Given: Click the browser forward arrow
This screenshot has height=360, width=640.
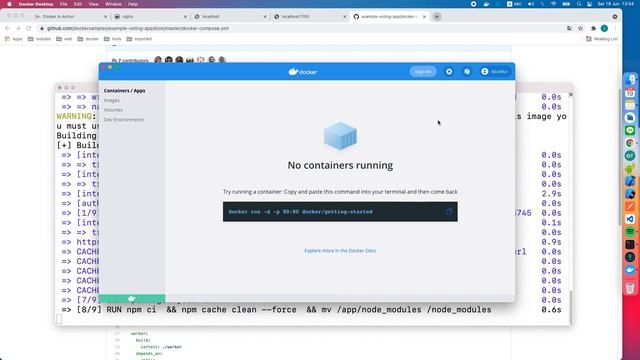Looking at the screenshot, I should pyautogui.click(x=18, y=28).
